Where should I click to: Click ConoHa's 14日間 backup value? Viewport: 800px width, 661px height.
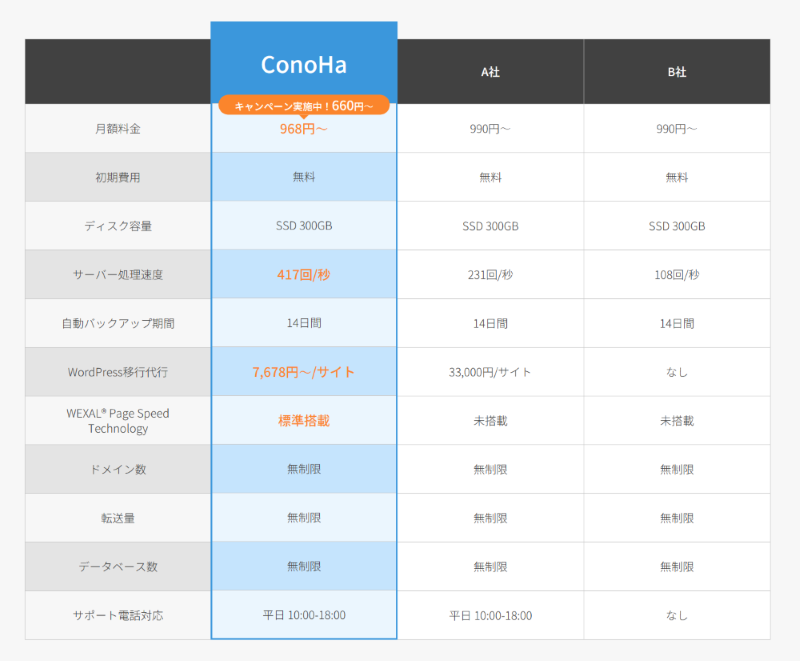pos(304,323)
